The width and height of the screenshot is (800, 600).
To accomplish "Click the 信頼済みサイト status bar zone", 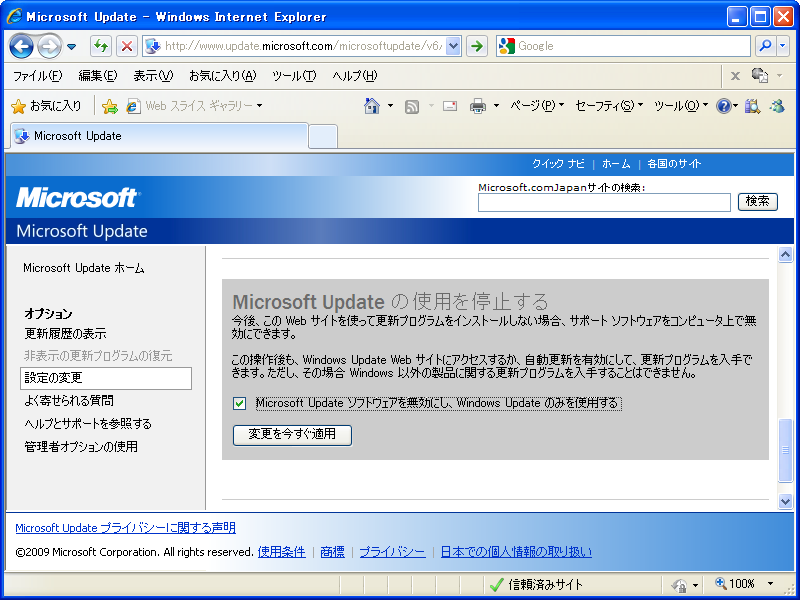I will 535,585.
